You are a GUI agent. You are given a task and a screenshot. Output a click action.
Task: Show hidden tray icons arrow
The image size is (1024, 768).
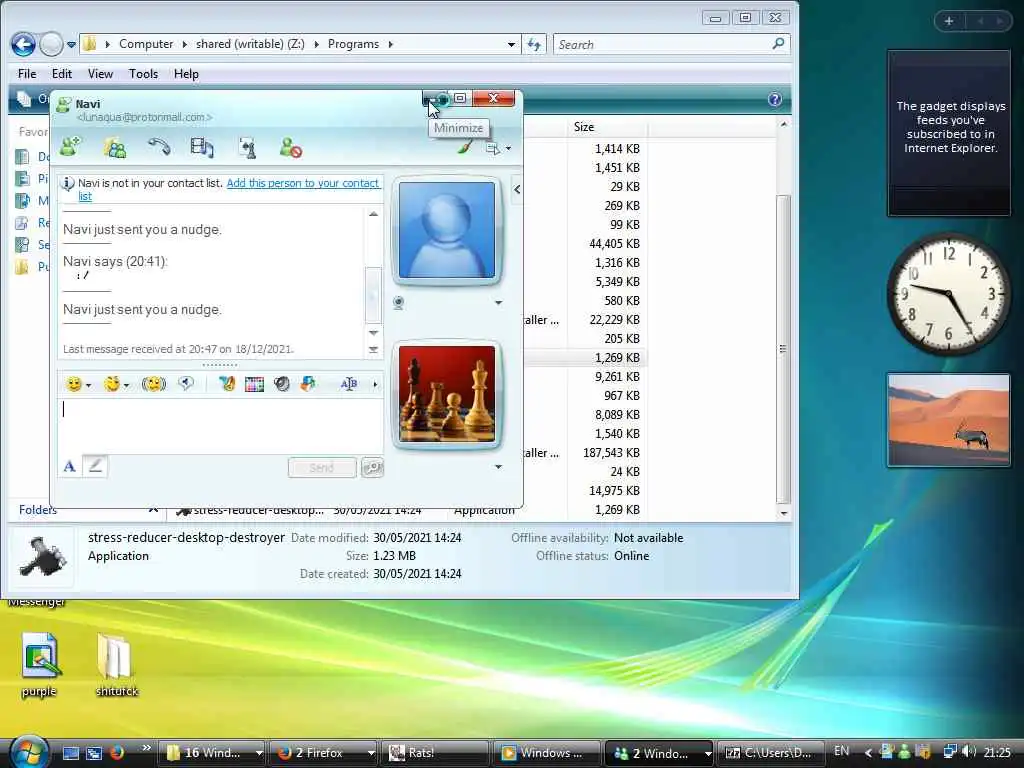point(868,753)
